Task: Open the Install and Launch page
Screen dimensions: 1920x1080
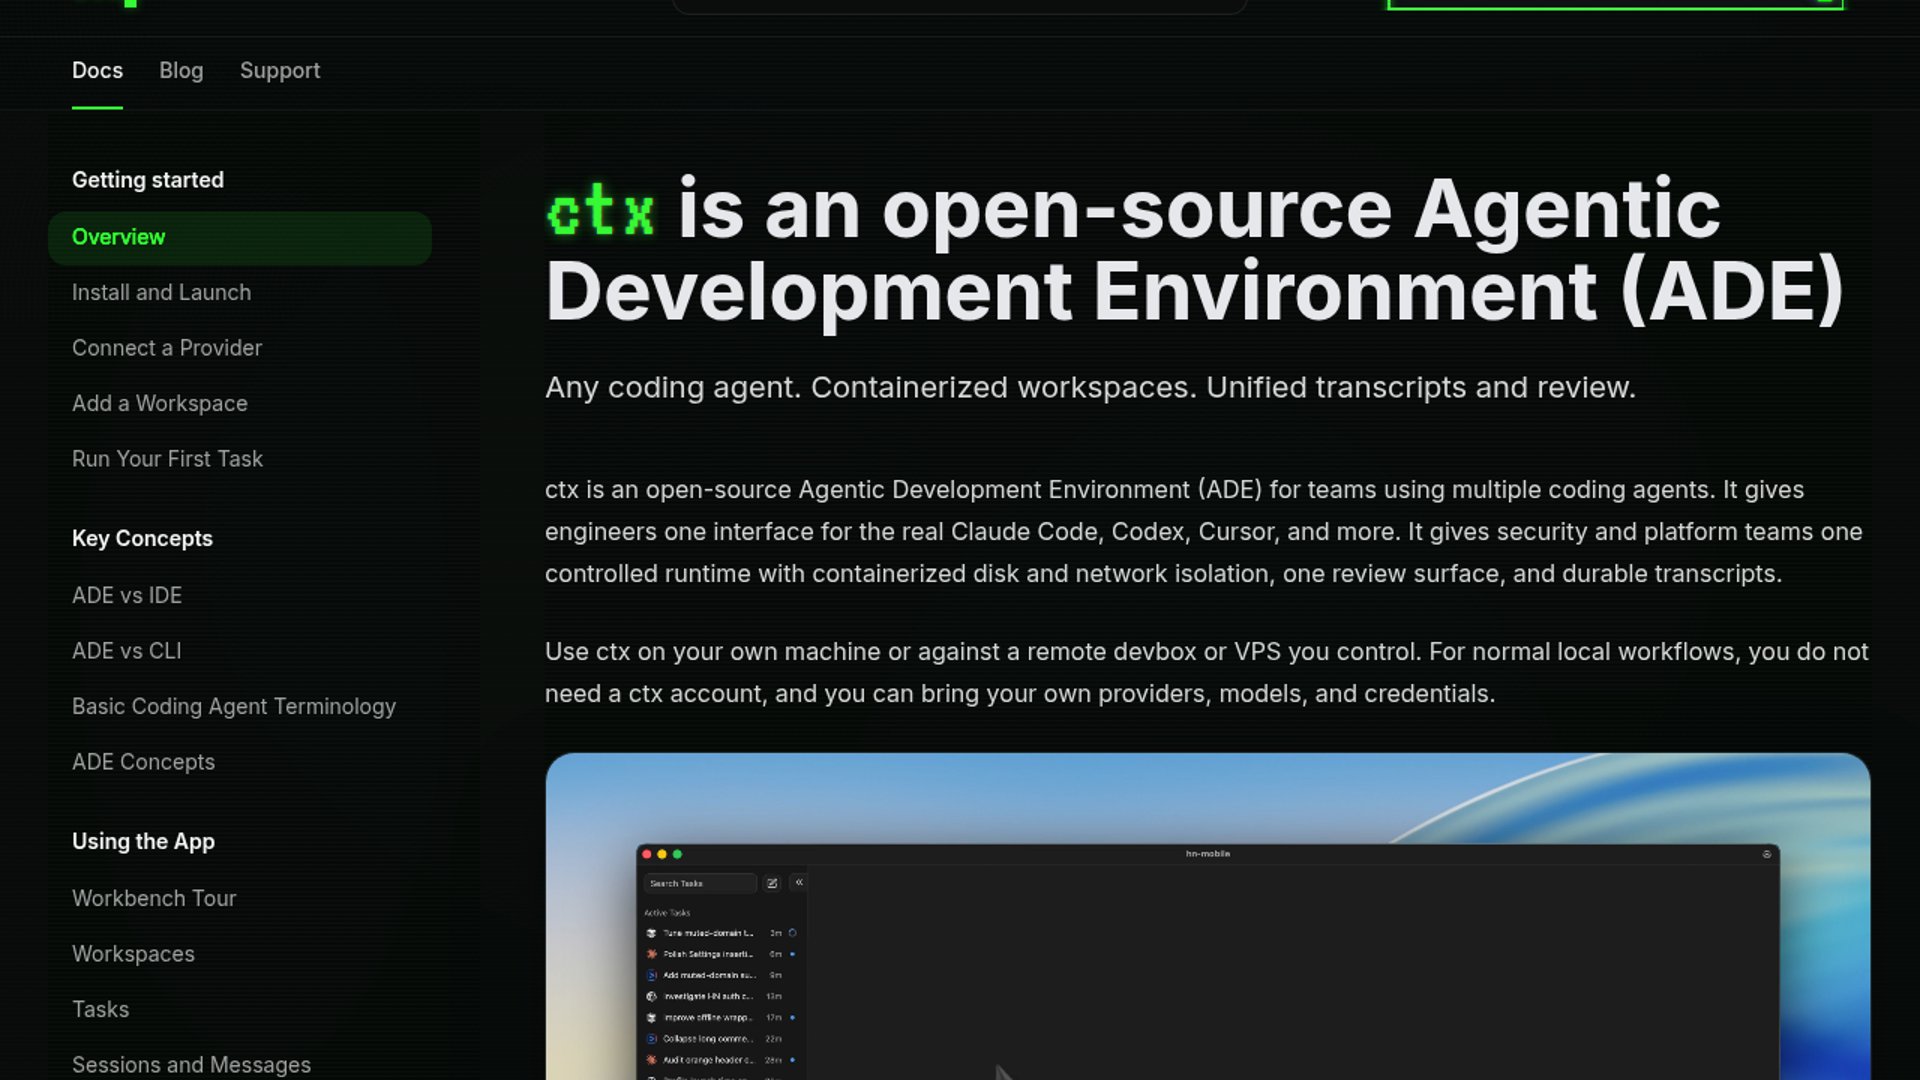Action: [x=161, y=293]
